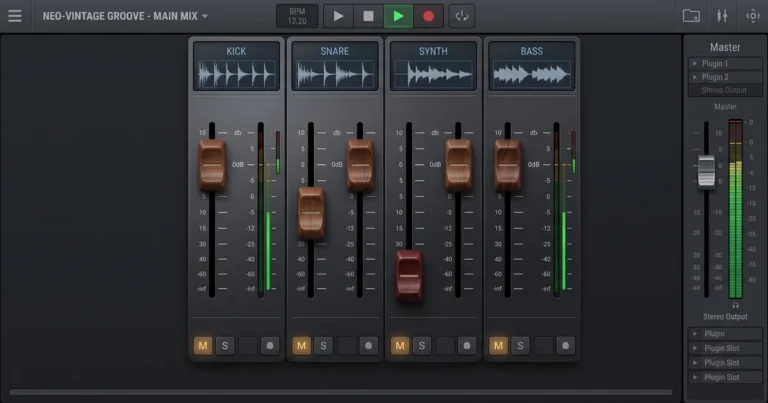
Task: Click the BPM tempo field
Action: coord(297,16)
